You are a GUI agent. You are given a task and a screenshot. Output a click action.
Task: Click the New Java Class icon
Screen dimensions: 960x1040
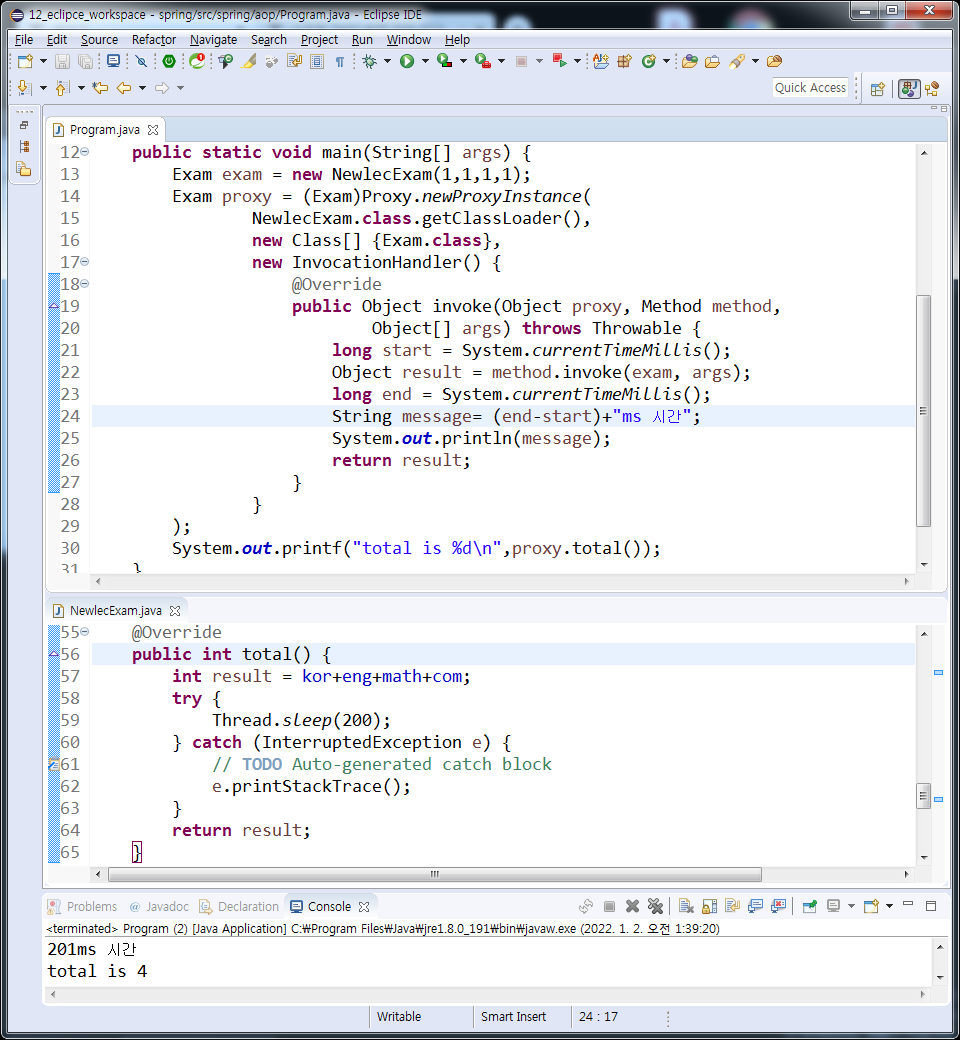(x=648, y=62)
